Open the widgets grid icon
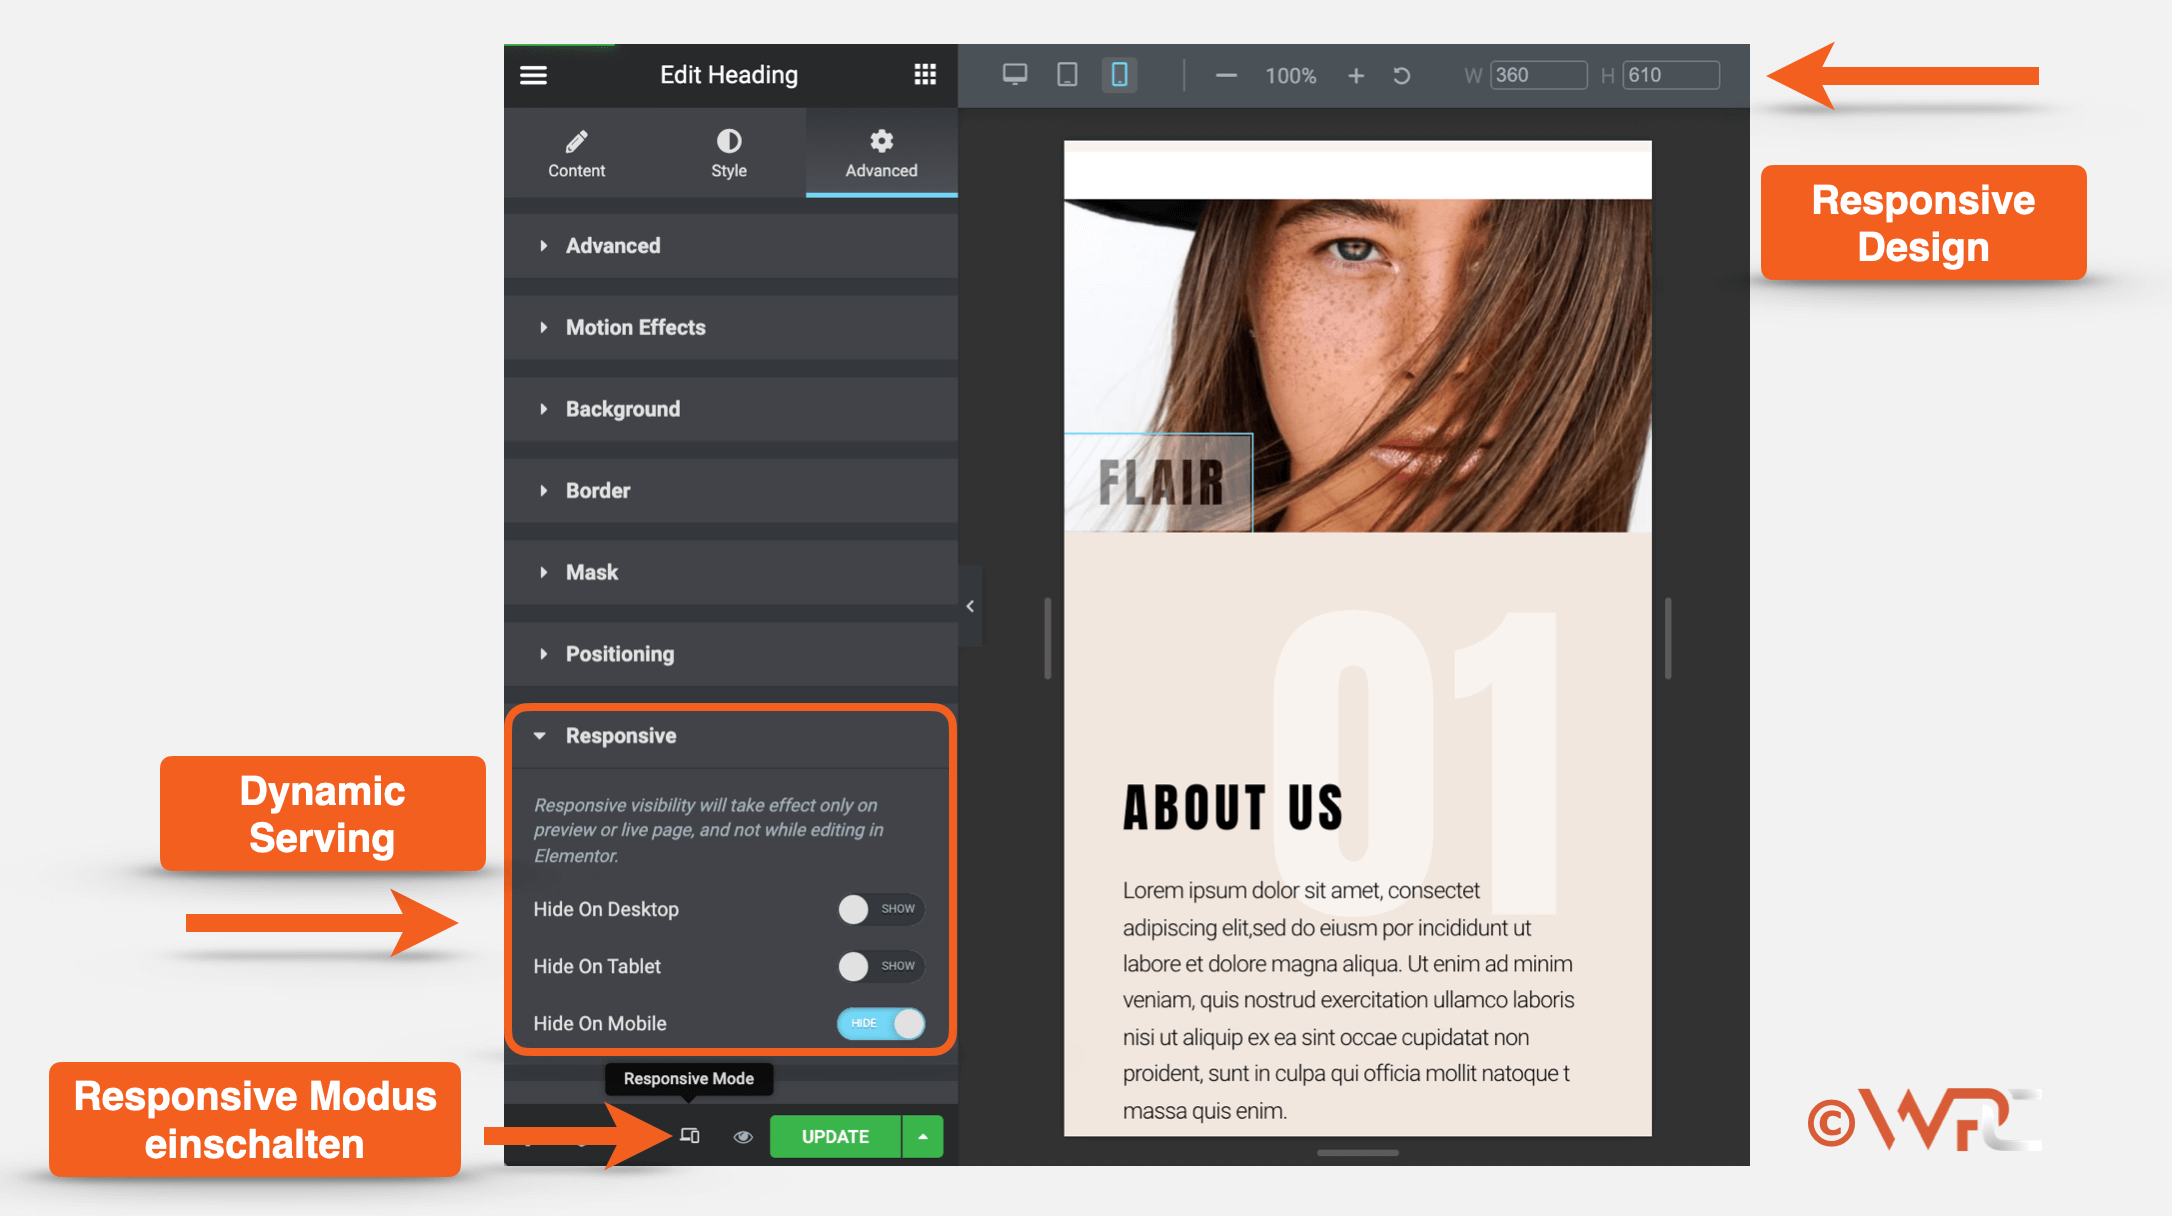2172x1216 pixels. coord(925,75)
